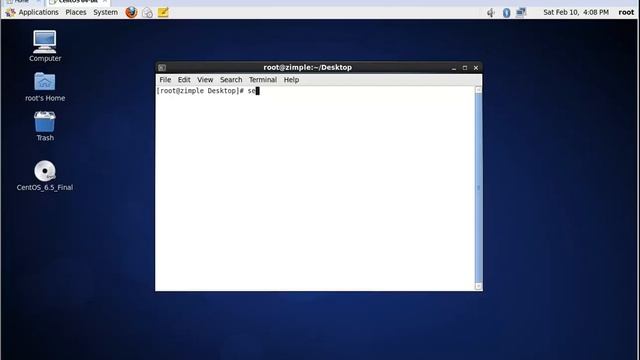Open the terminal File menu

165,80
